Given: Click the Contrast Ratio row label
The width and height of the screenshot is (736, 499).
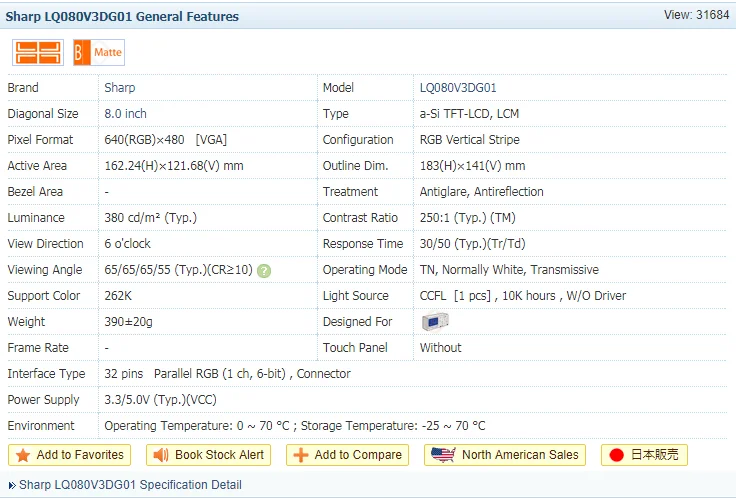Looking at the screenshot, I should click(360, 218).
